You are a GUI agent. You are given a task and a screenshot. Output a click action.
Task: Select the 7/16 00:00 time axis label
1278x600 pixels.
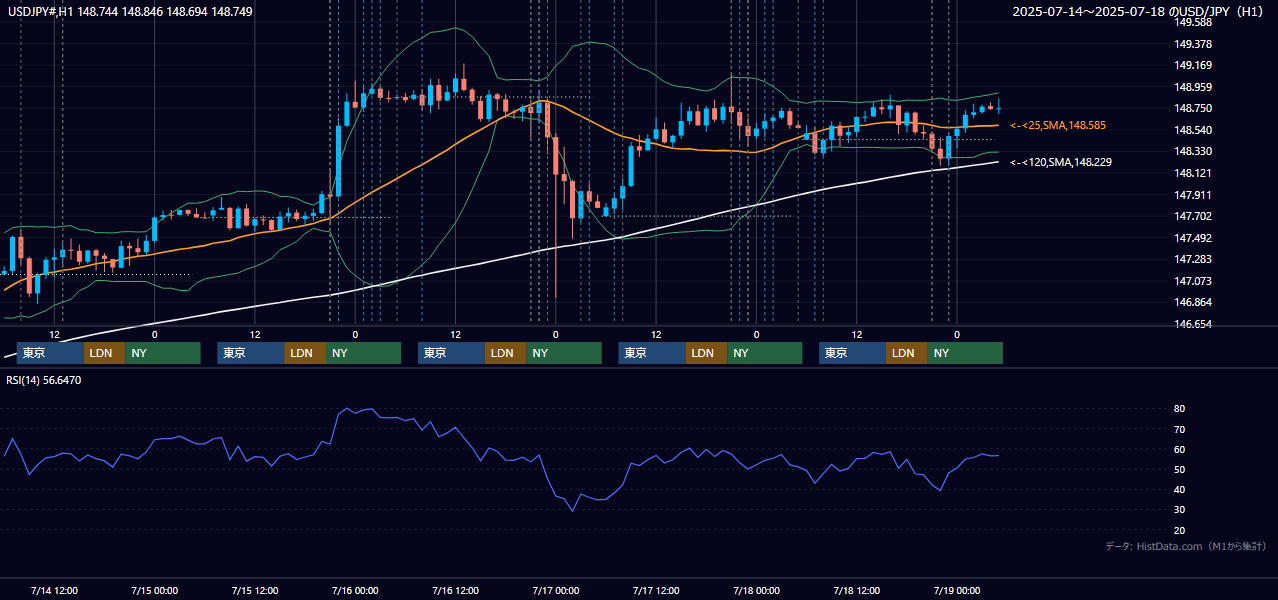[x=355, y=590]
